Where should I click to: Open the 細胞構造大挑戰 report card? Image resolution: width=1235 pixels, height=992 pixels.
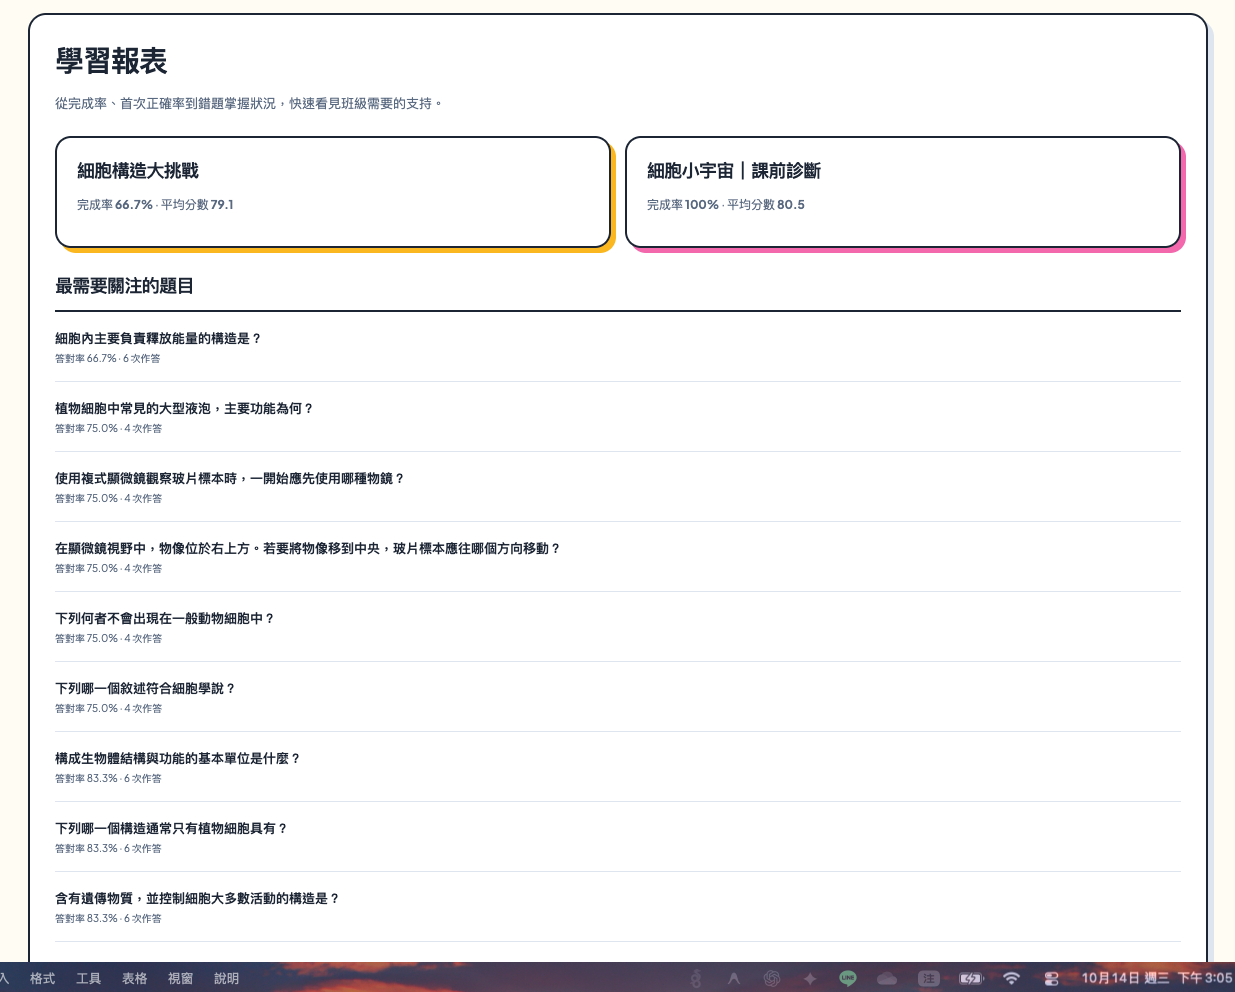click(333, 192)
